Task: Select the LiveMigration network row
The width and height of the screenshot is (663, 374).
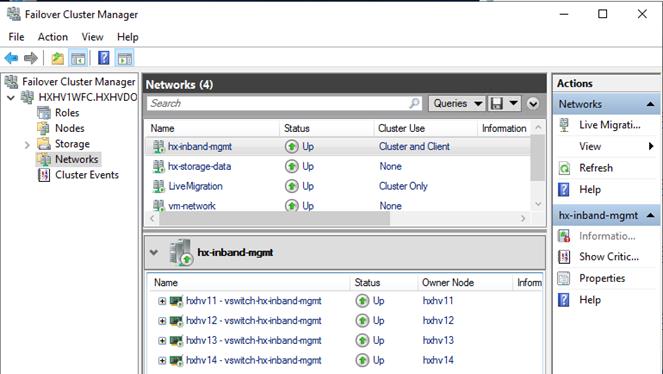Action: 338,186
